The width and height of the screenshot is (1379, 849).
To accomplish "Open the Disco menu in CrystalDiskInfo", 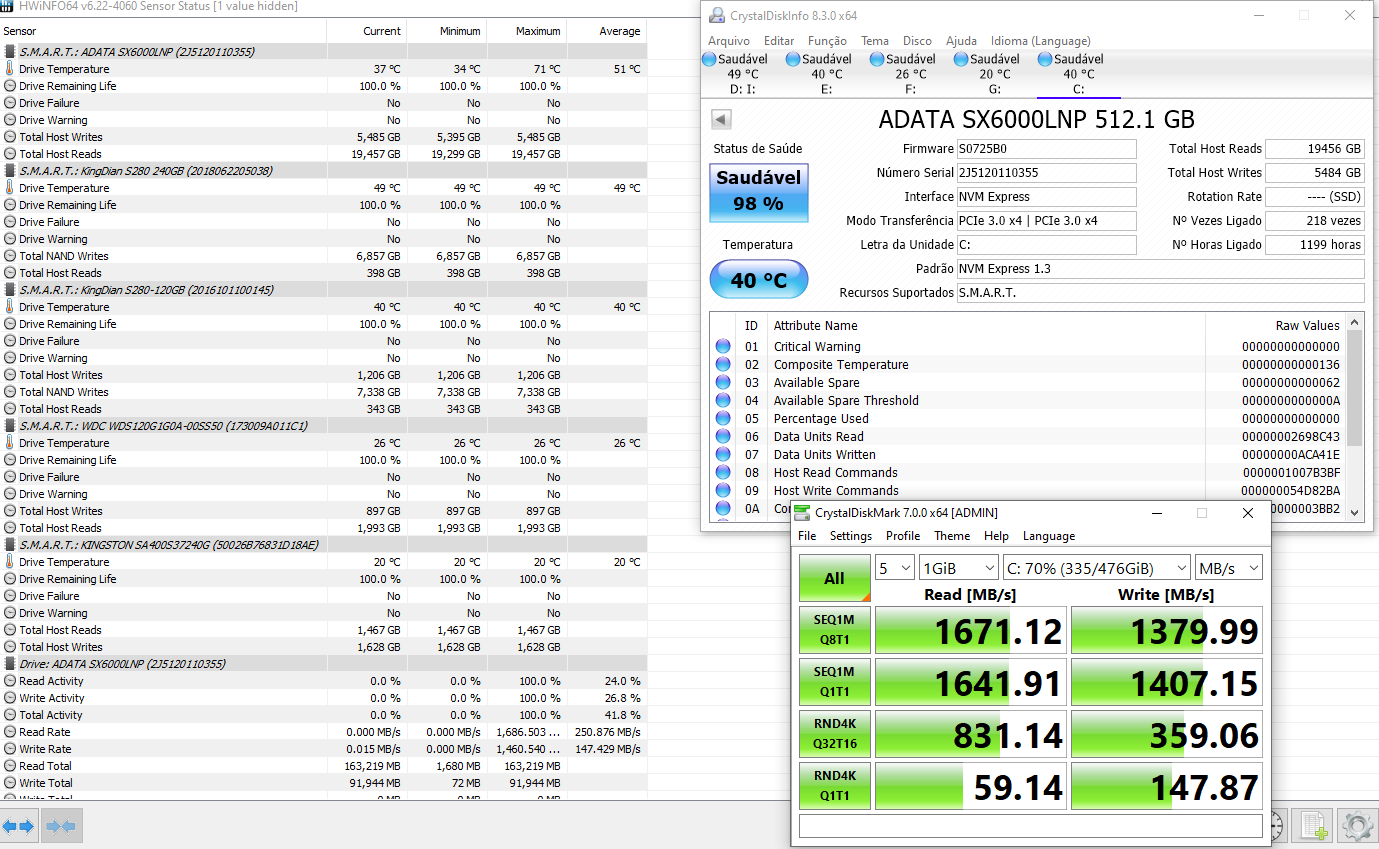I will pos(917,41).
